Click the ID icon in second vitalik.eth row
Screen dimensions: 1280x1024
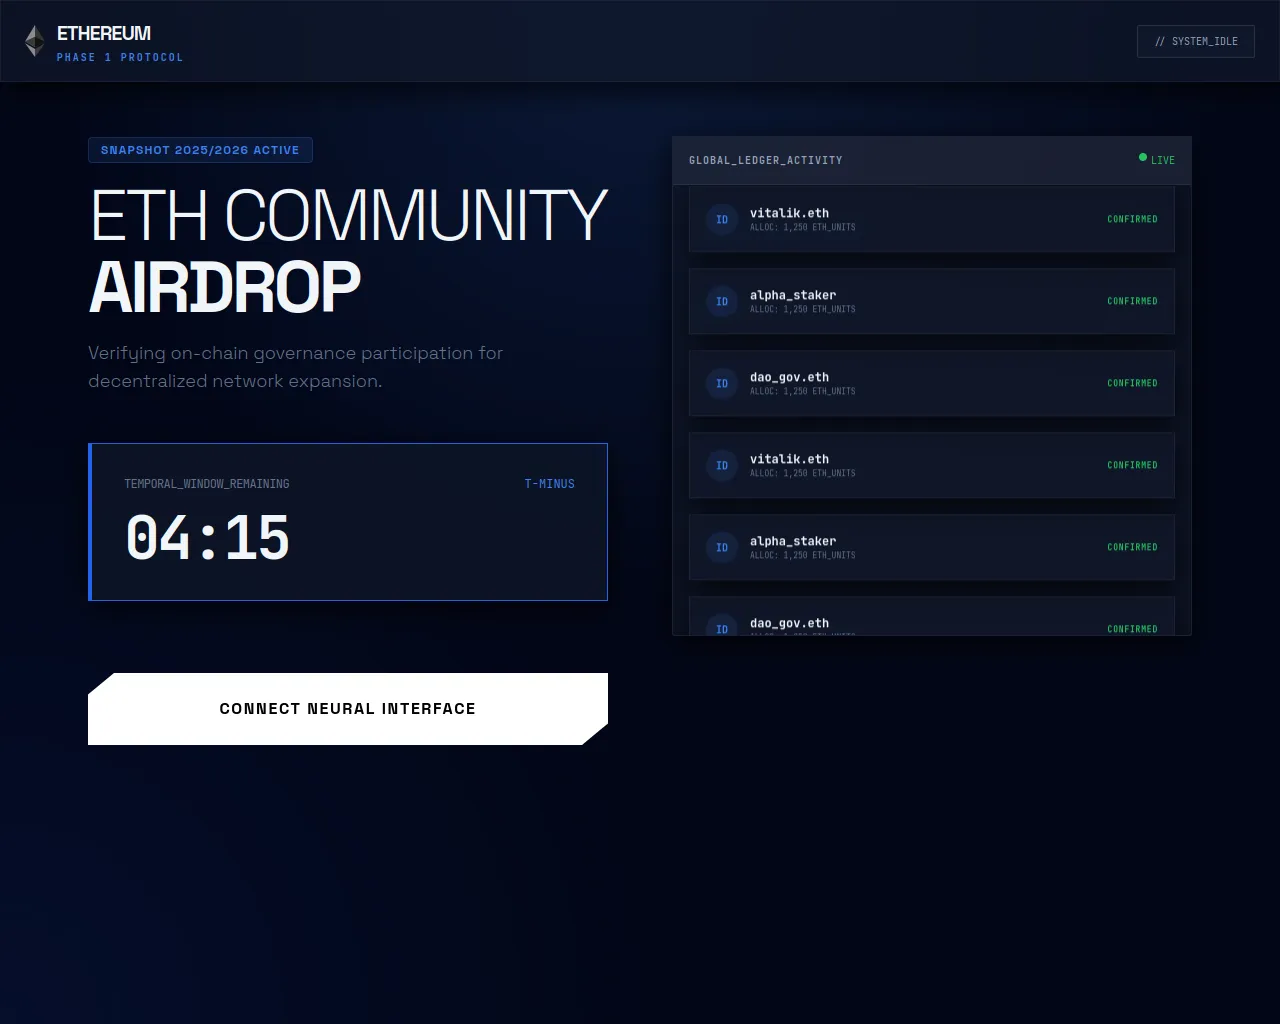722,465
